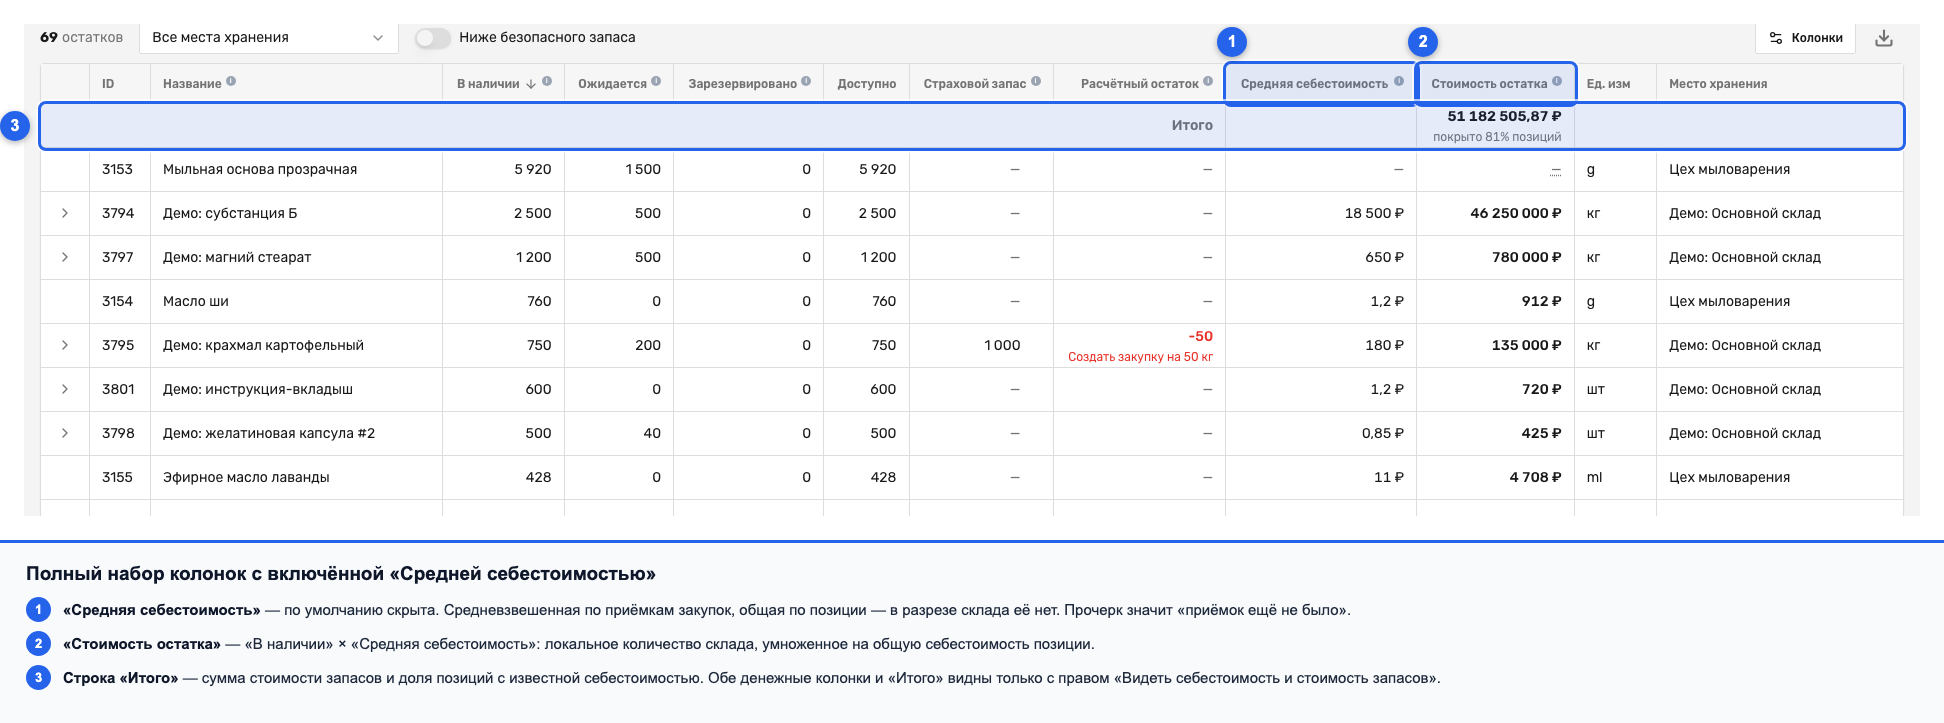Select Мыльная основа прозрачная row name

coord(260,169)
